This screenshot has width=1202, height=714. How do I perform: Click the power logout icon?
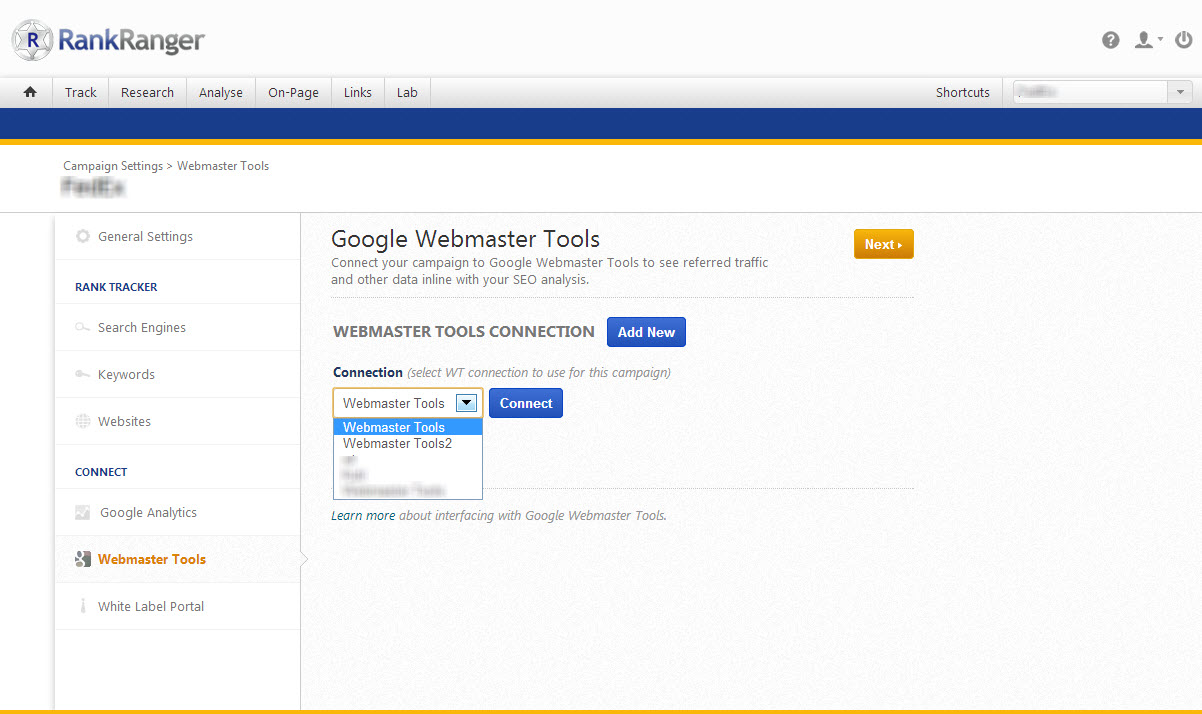click(1184, 40)
